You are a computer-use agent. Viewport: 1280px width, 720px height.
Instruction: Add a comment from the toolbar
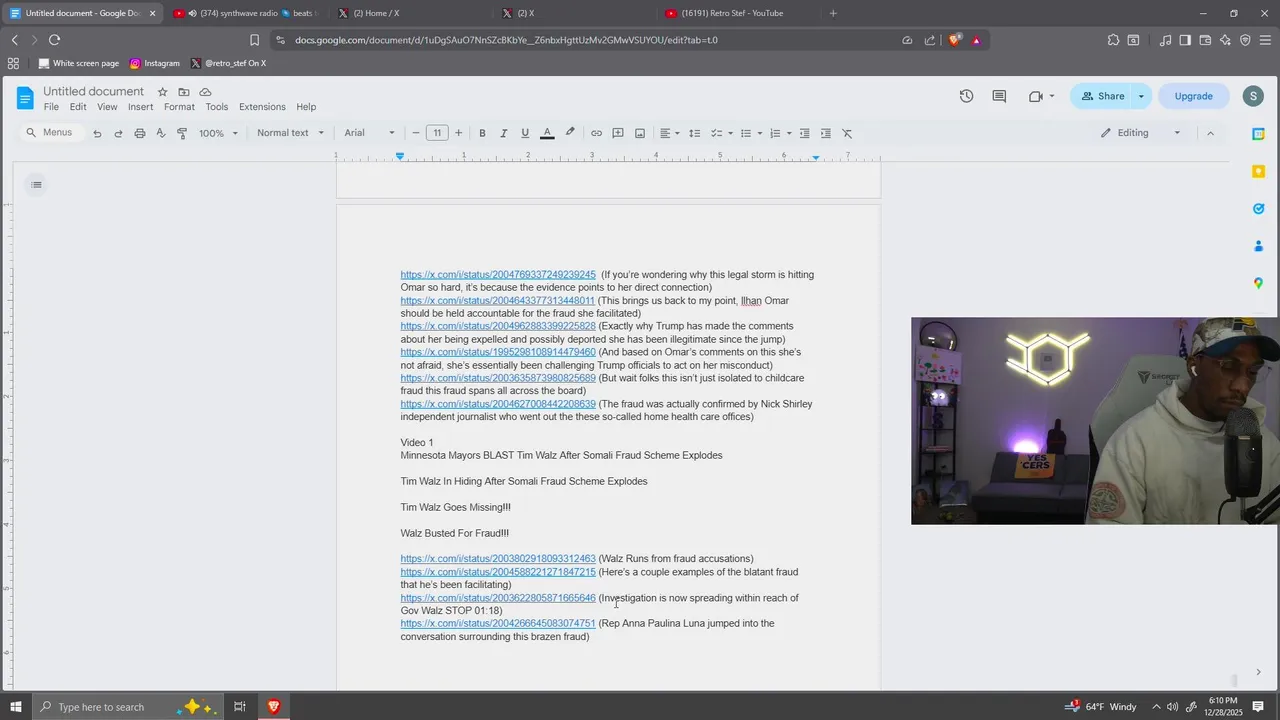point(618,133)
